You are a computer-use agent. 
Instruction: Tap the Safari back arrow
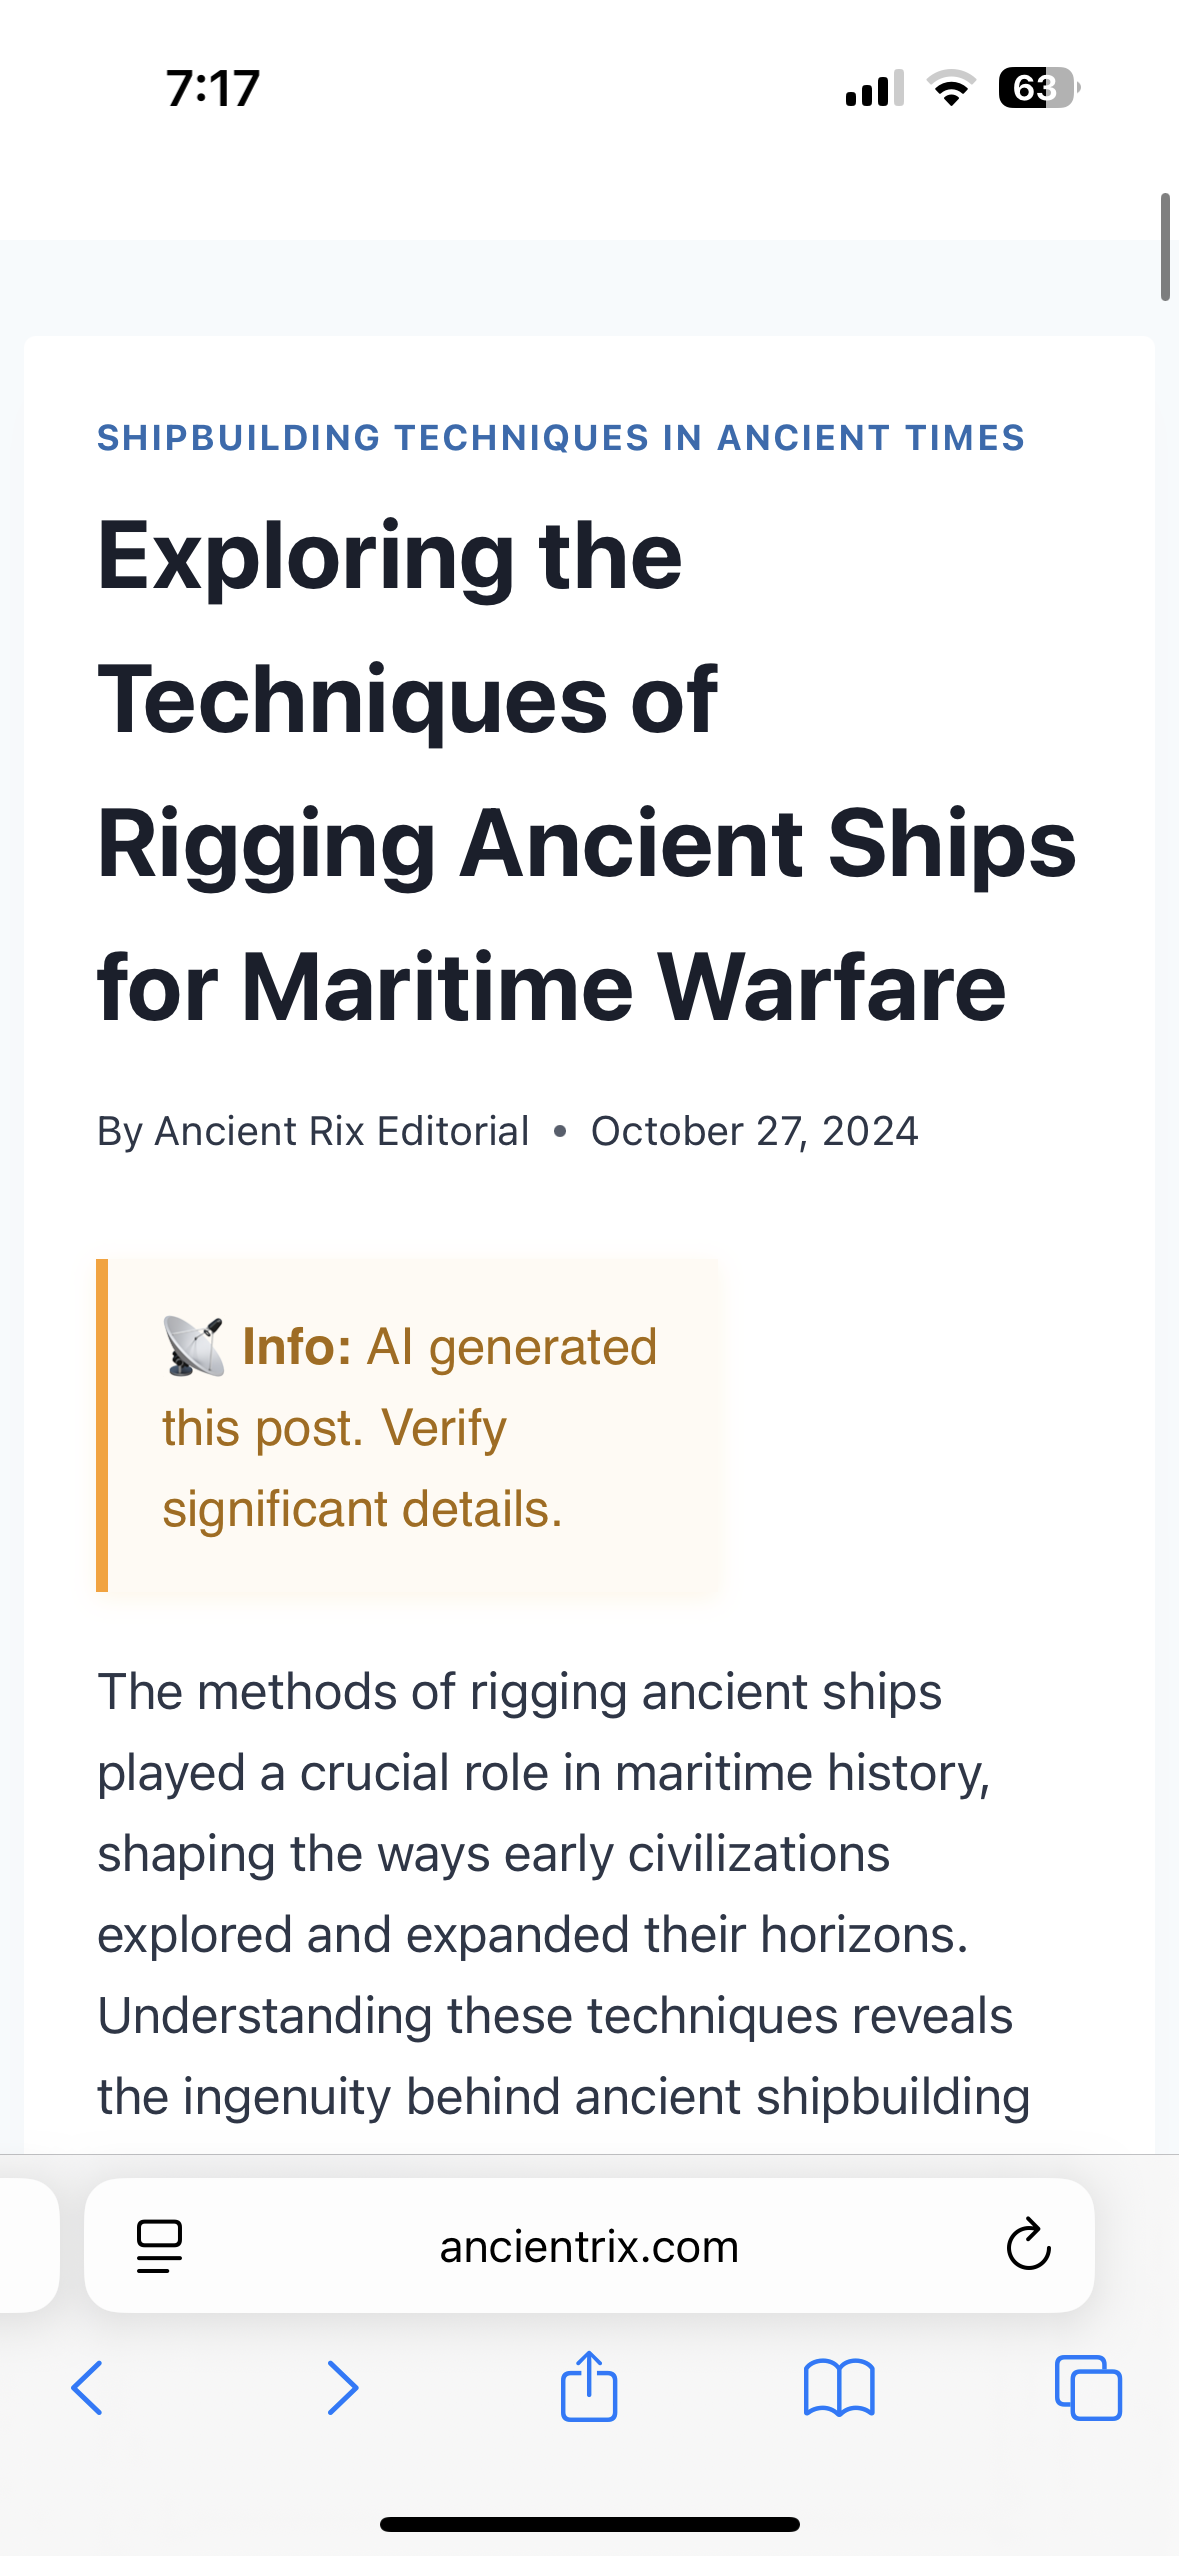pyautogui.click(x=87, y=2388)
